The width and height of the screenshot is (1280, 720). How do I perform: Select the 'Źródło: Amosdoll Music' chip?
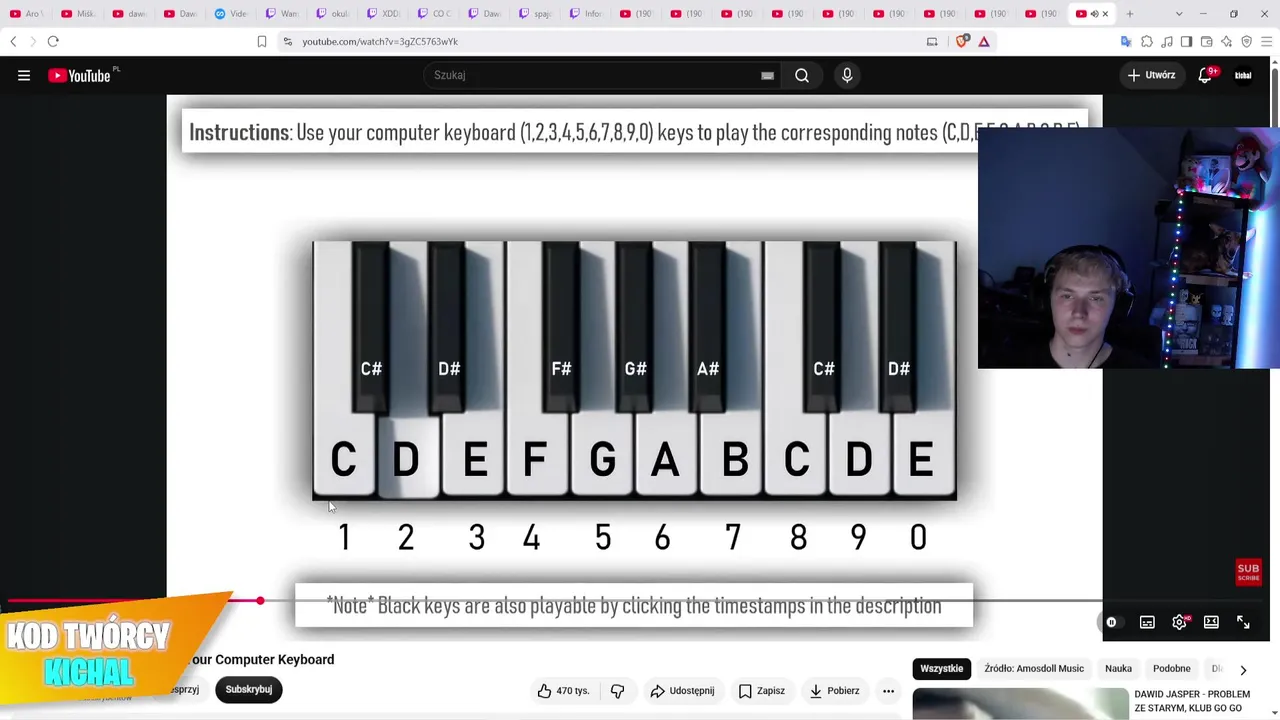click(1034, 669)
